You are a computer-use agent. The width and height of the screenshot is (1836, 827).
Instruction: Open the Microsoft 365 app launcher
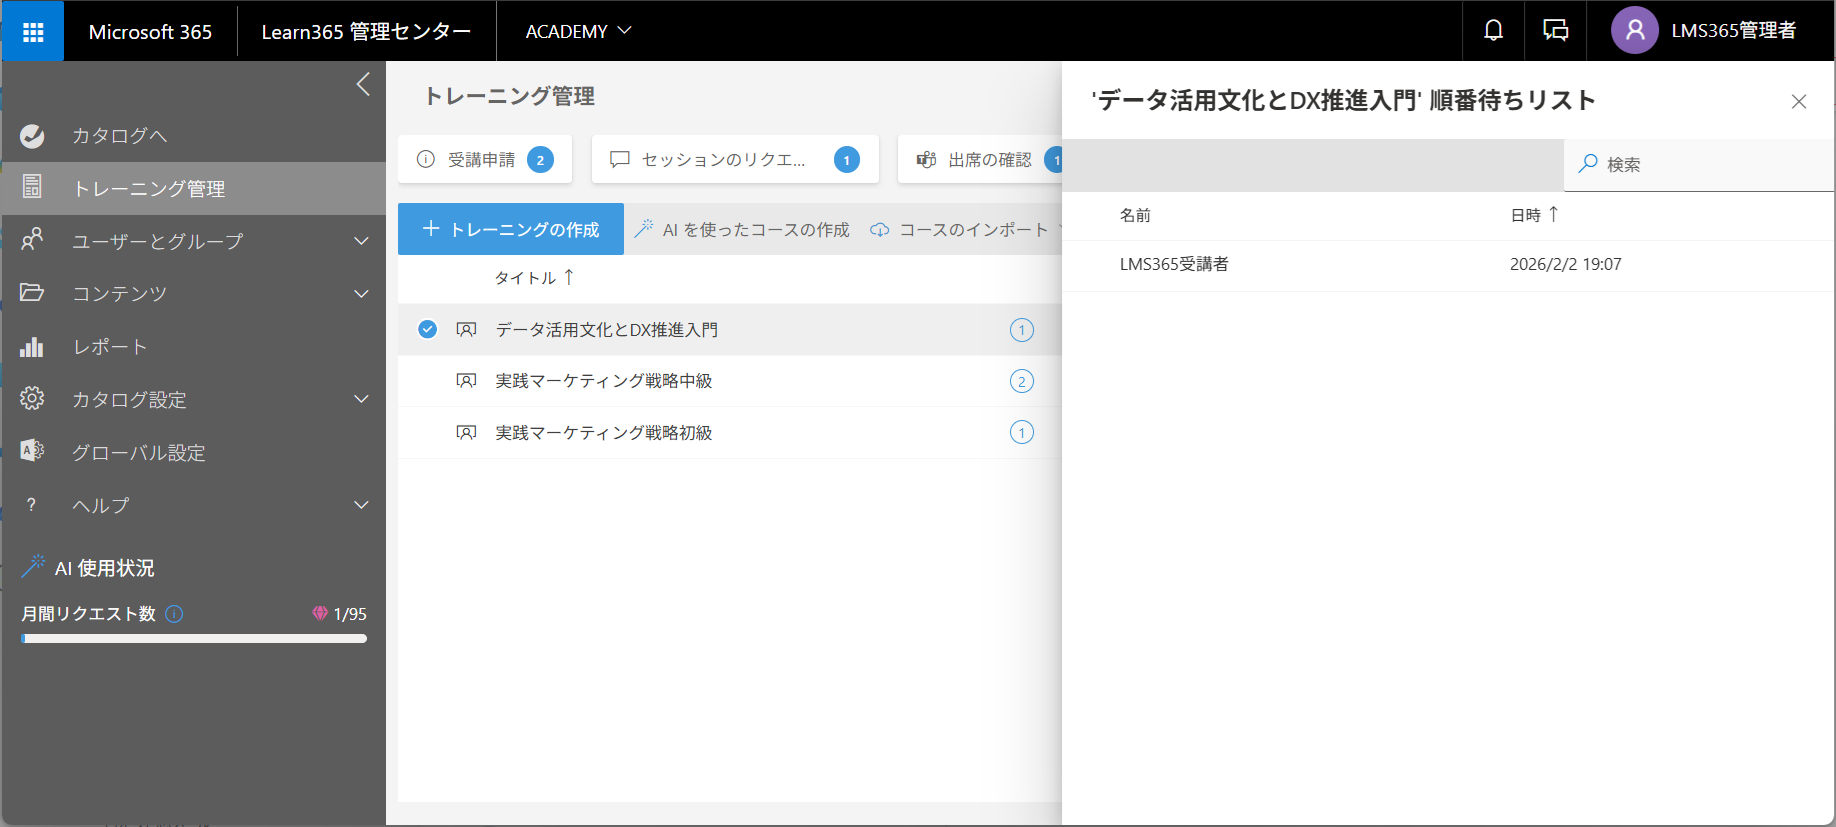(33, 32)
